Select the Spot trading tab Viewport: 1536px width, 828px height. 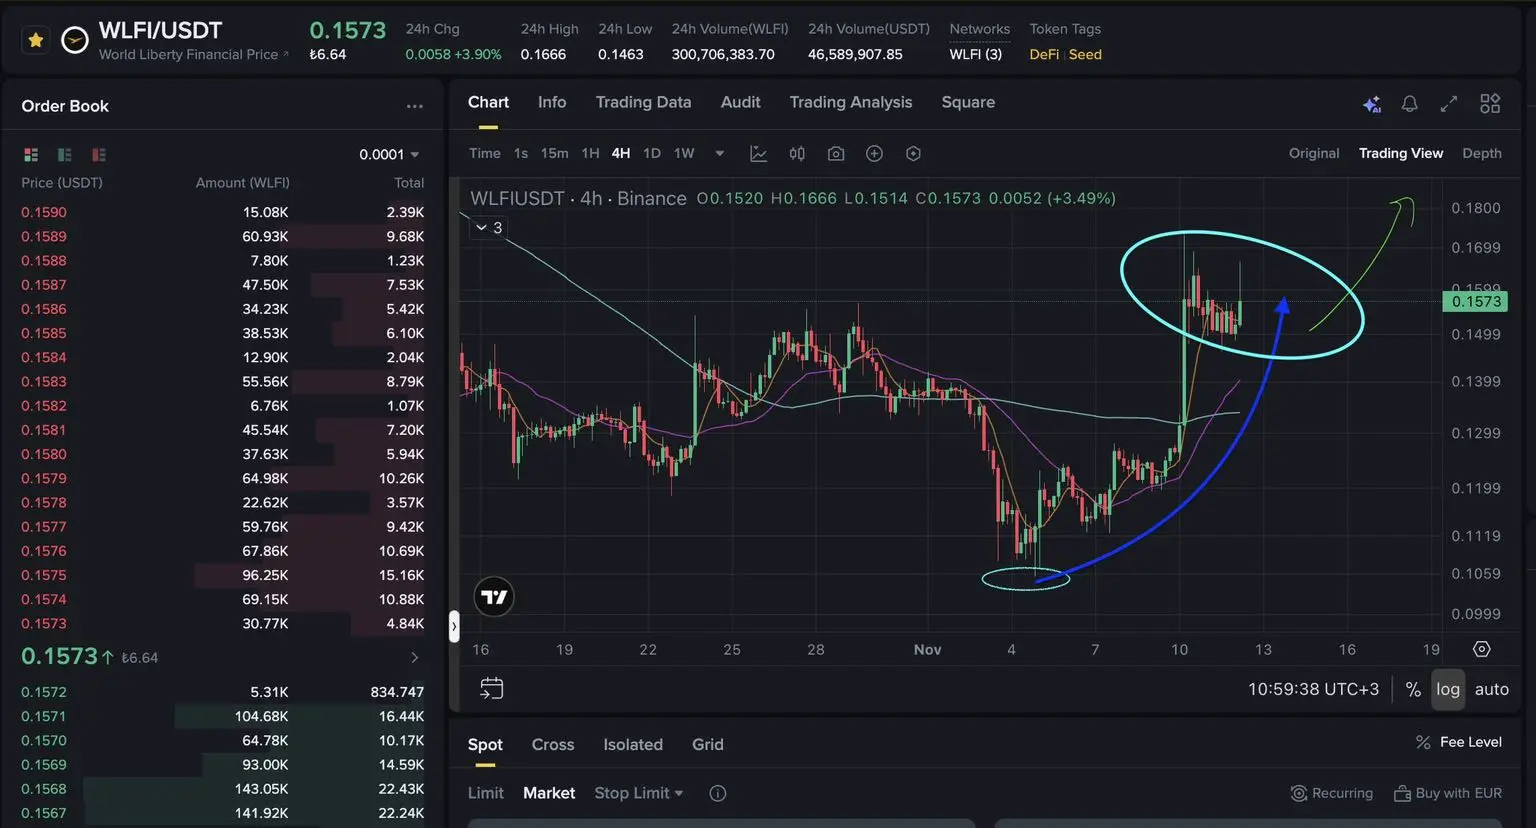point(485,744)
